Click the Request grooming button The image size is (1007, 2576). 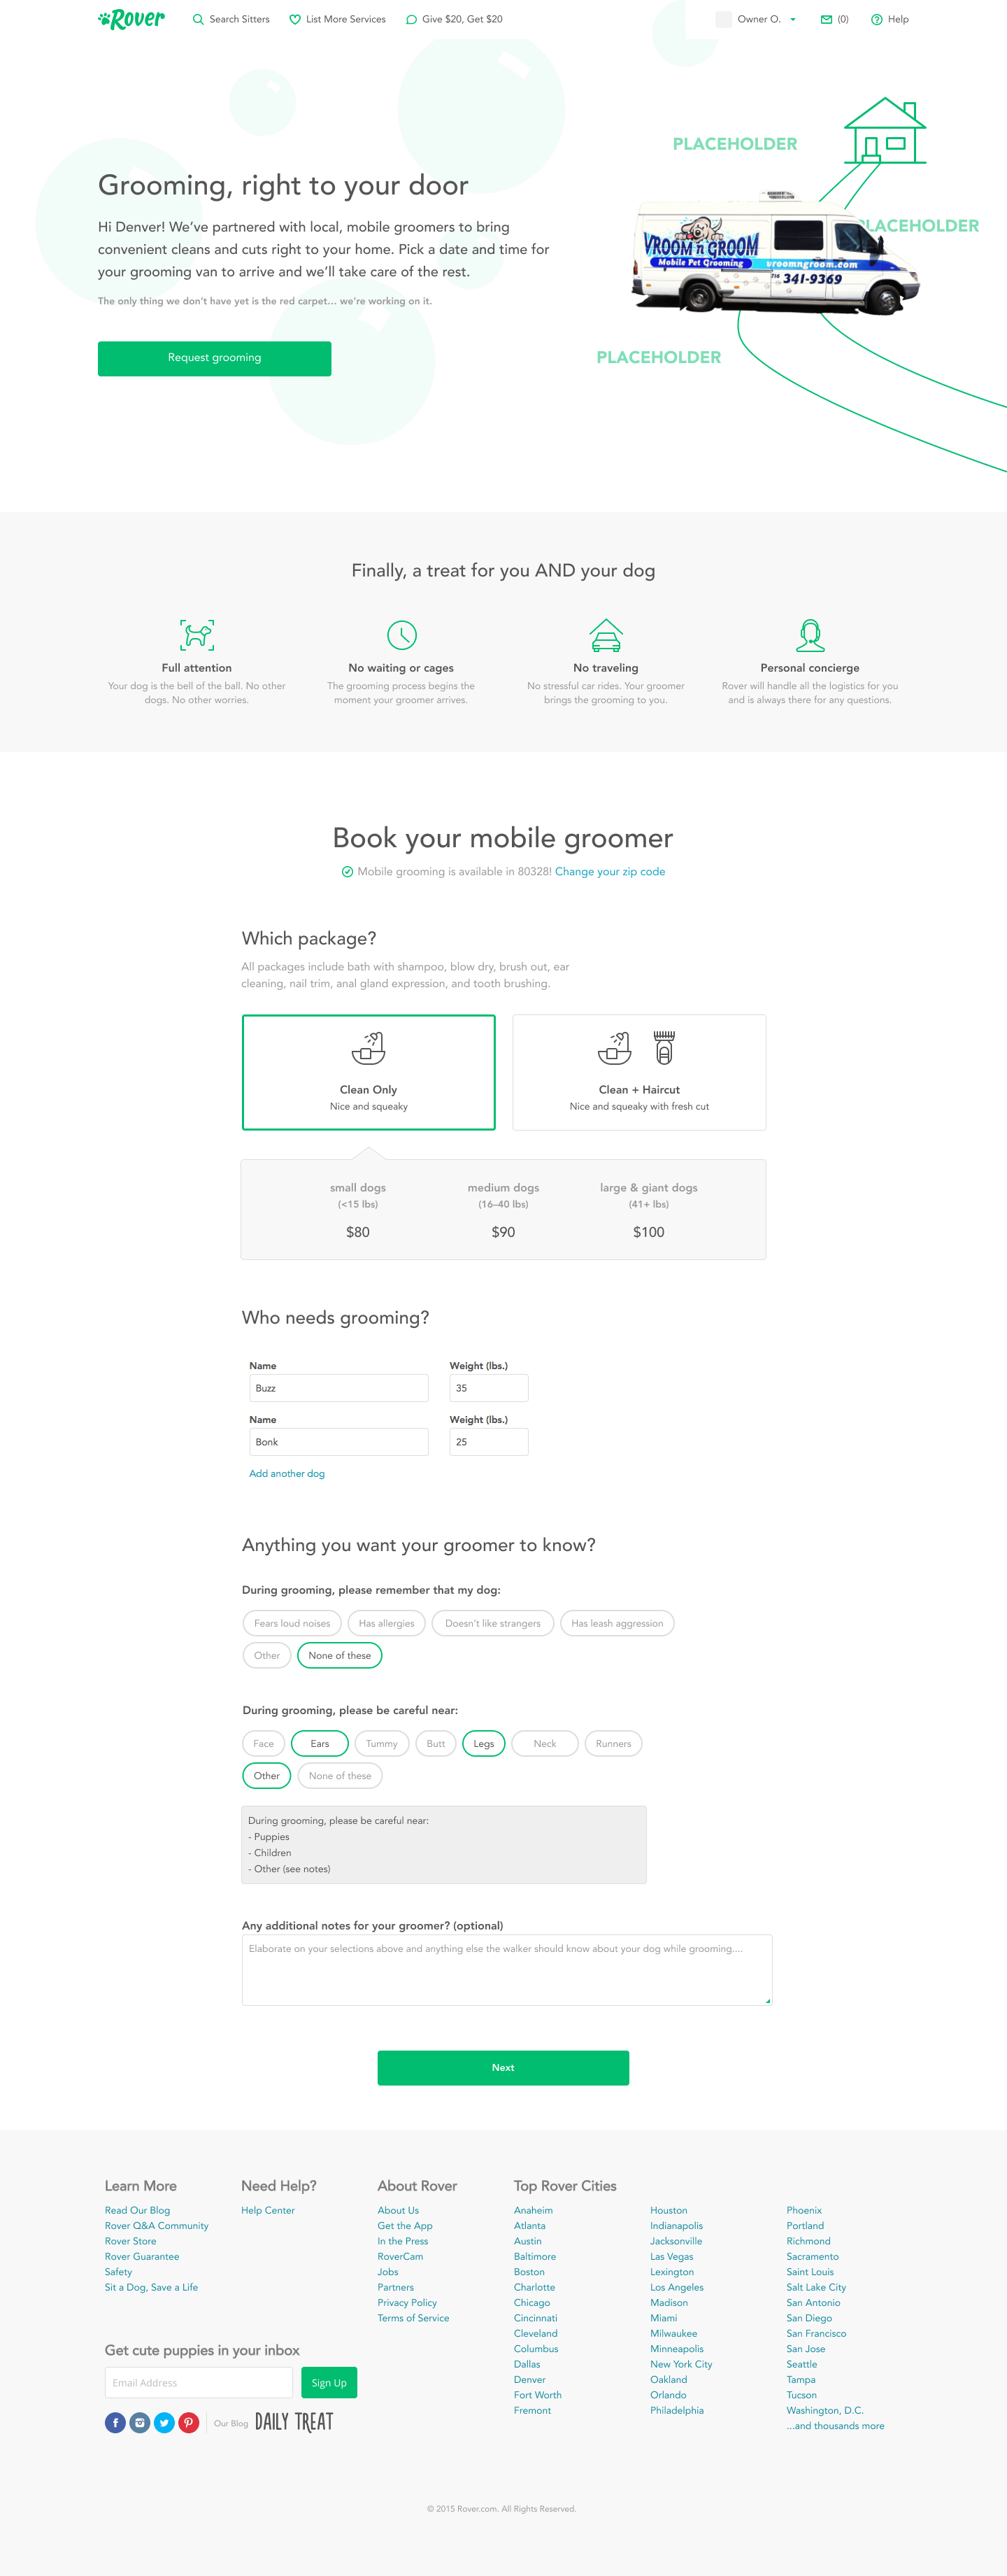214,358
